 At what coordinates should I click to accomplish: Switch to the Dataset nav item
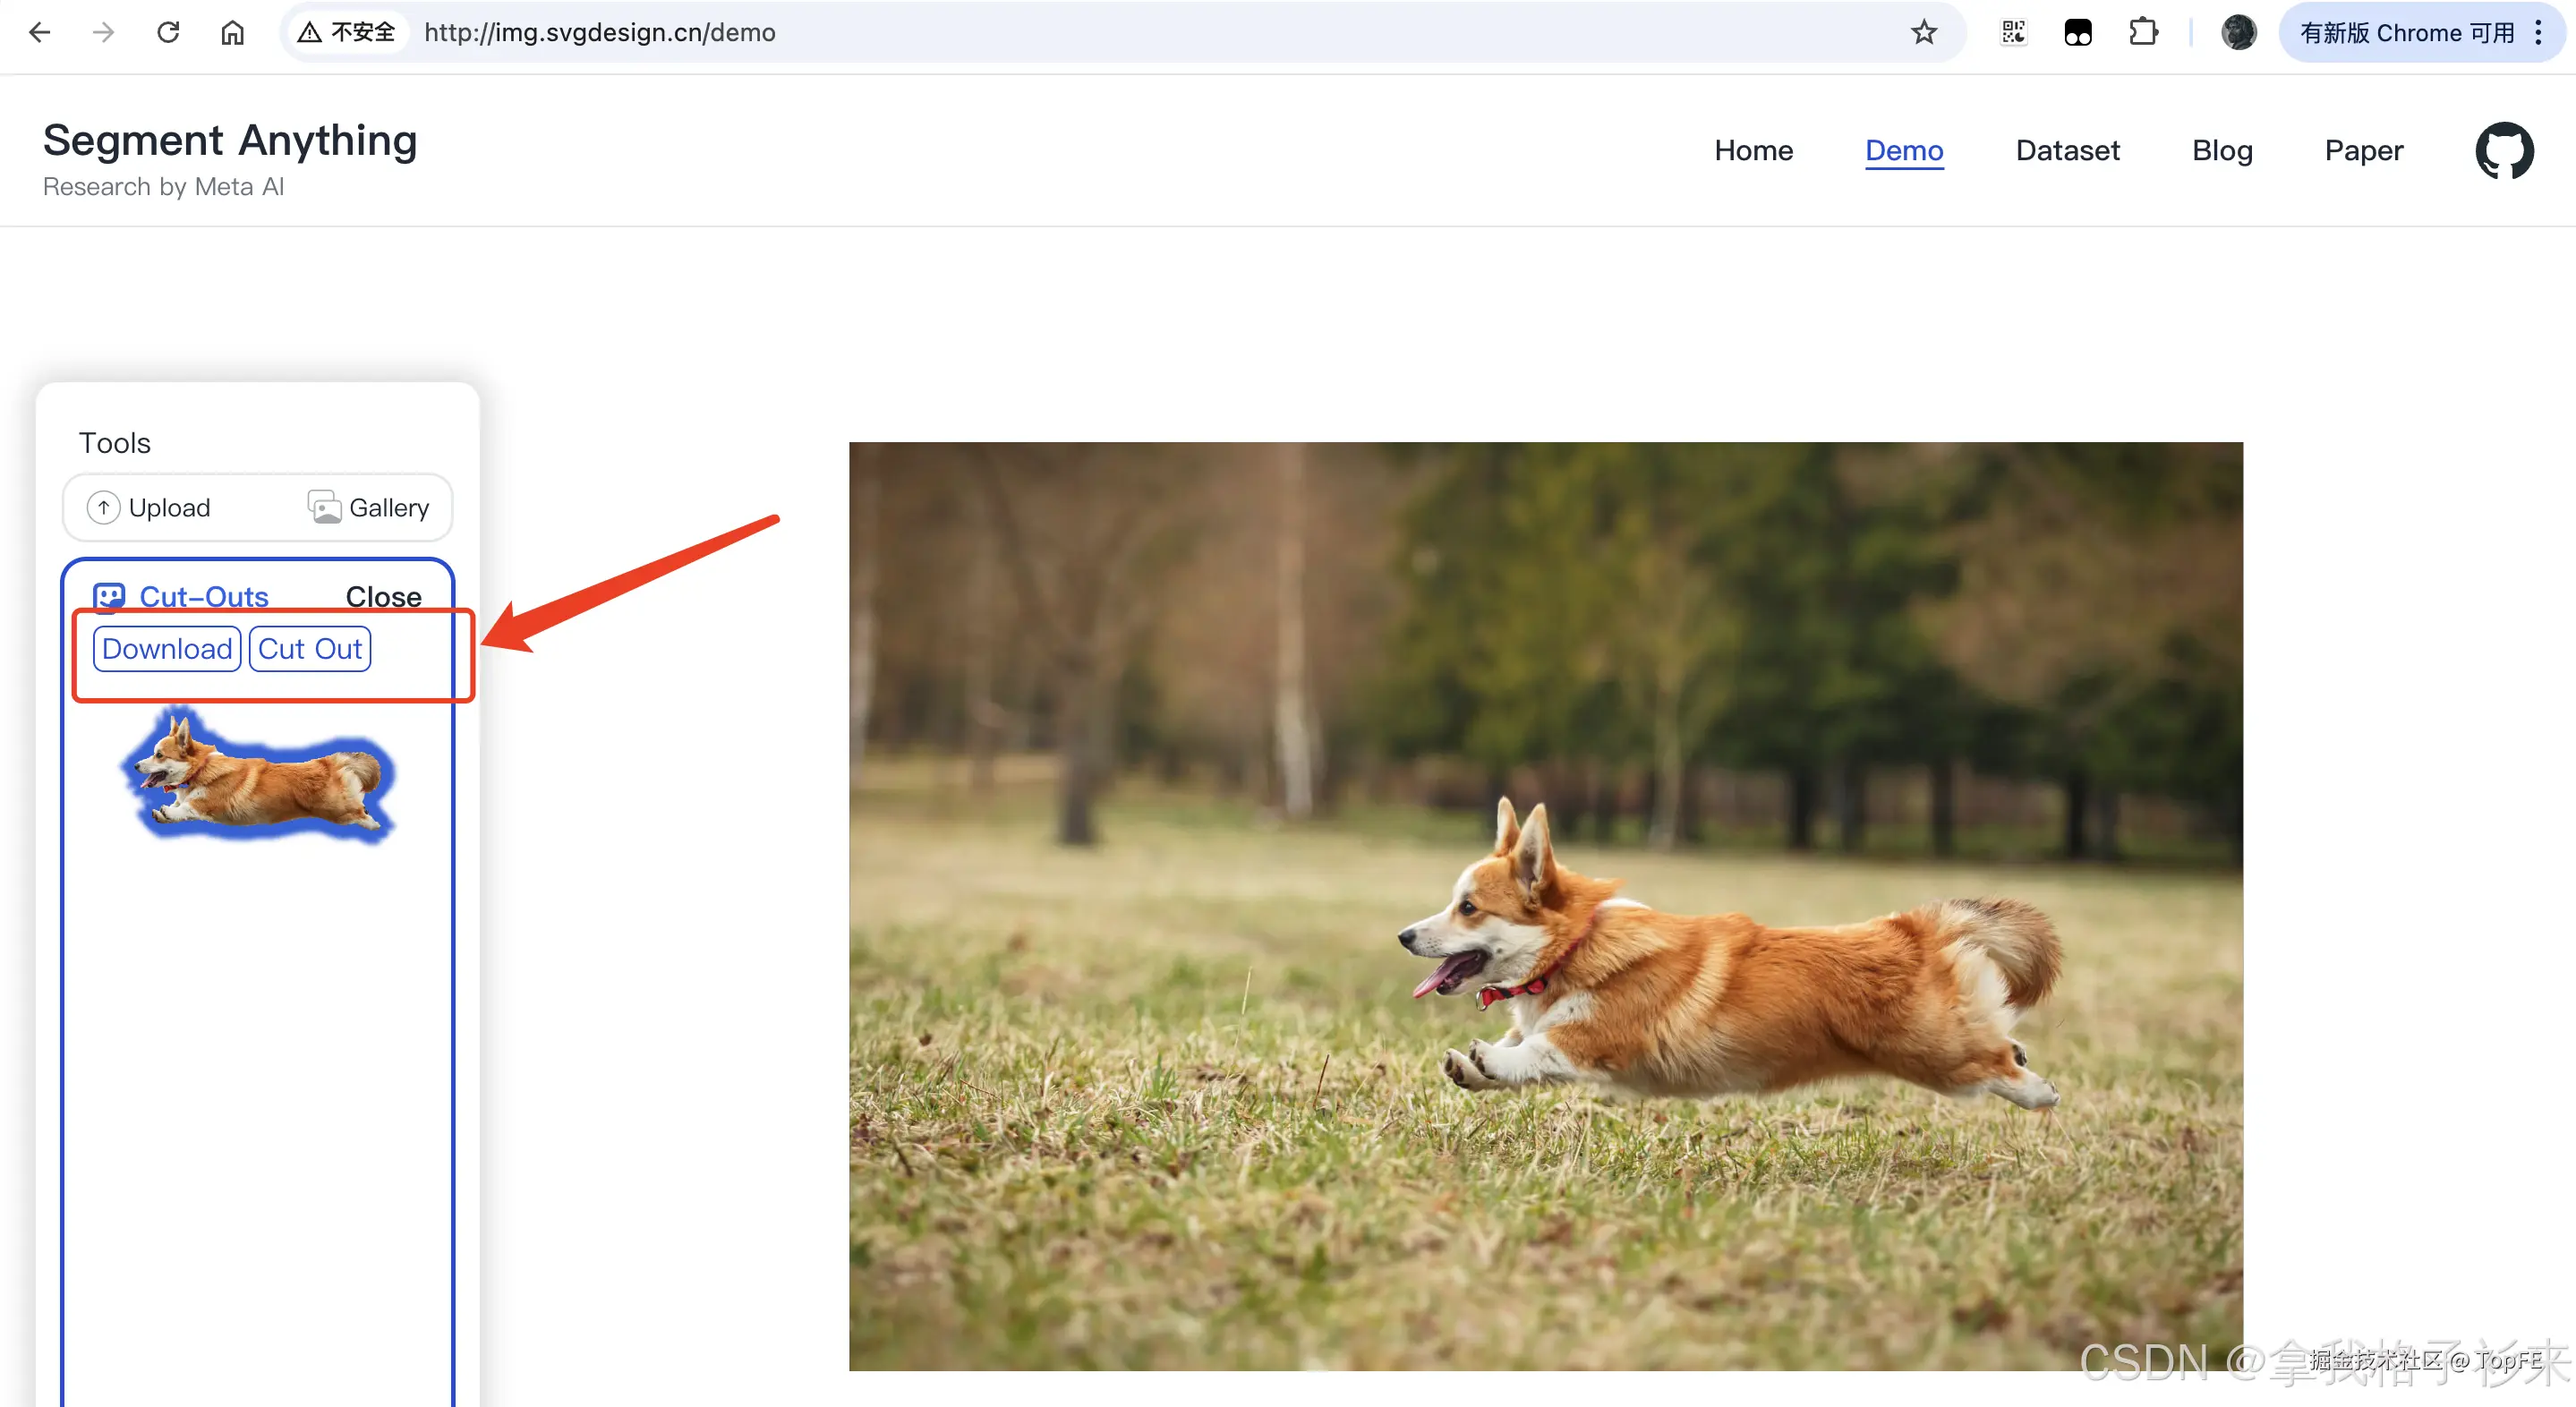[2067, 150]
